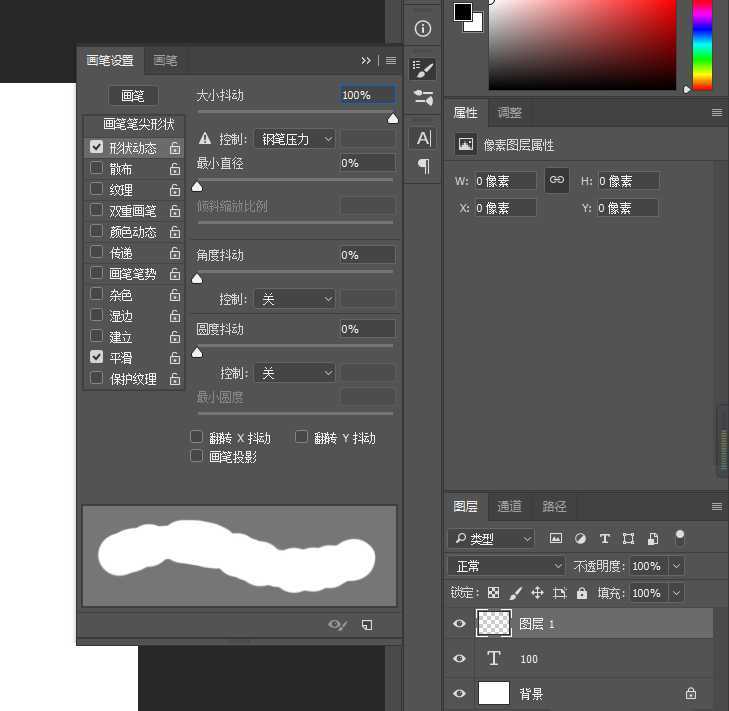Hide the 背景 layer using its eye icon
Viewport: 729px width, 711px height.
tap(459, 693)
